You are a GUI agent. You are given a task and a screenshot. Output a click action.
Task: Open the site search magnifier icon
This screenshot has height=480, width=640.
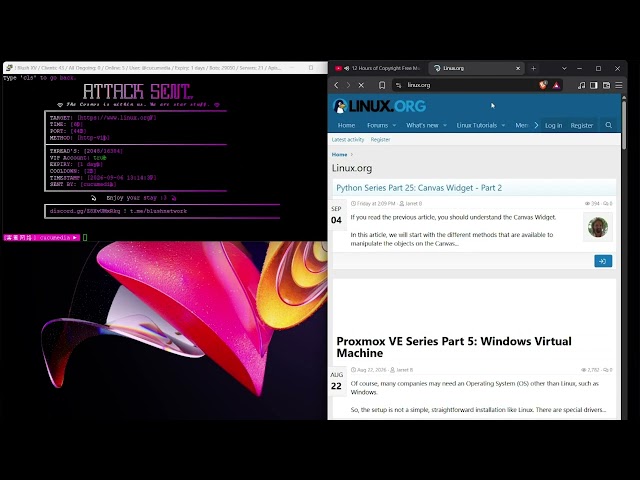(x=609, y=125)
